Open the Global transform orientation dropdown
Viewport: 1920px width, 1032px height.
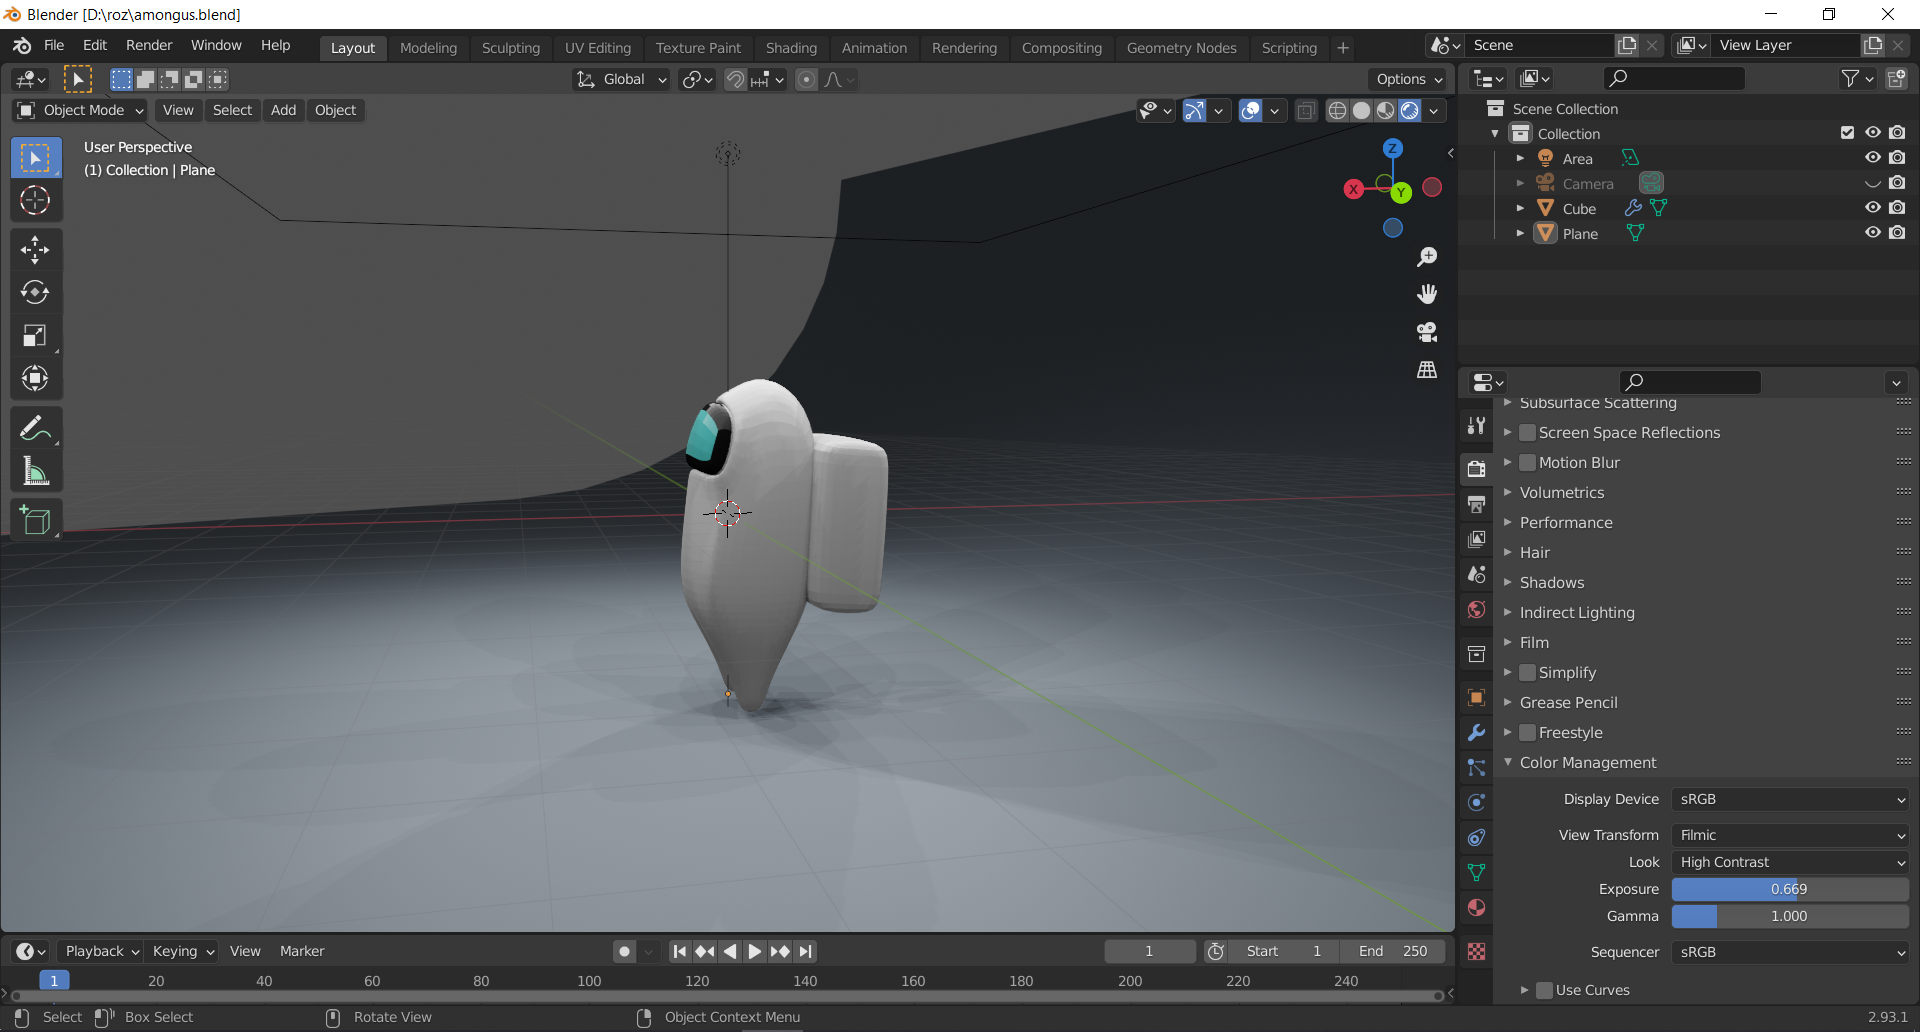(621, 79)
